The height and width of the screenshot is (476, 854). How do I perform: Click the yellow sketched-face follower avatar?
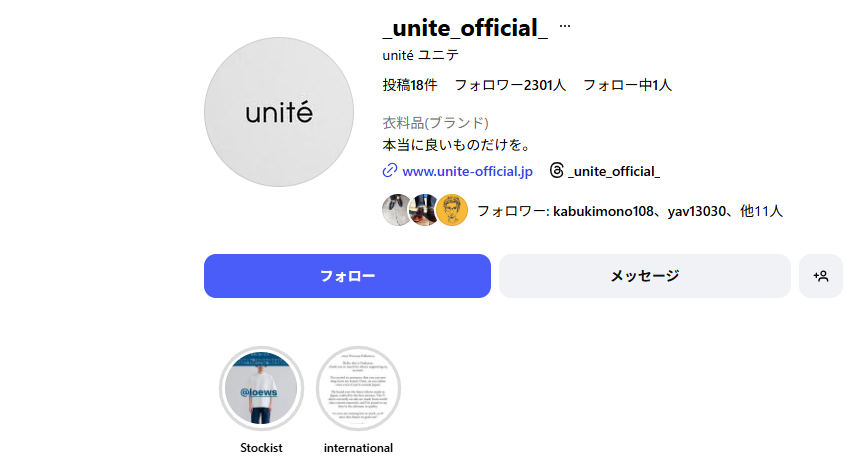point(452,210)
